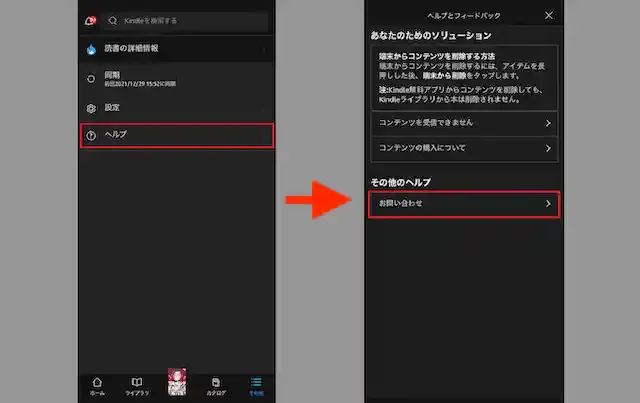Open the current book cover thumbnail
Image resolution: width=640 pixels, height=403 pixels.
point(177,382)
